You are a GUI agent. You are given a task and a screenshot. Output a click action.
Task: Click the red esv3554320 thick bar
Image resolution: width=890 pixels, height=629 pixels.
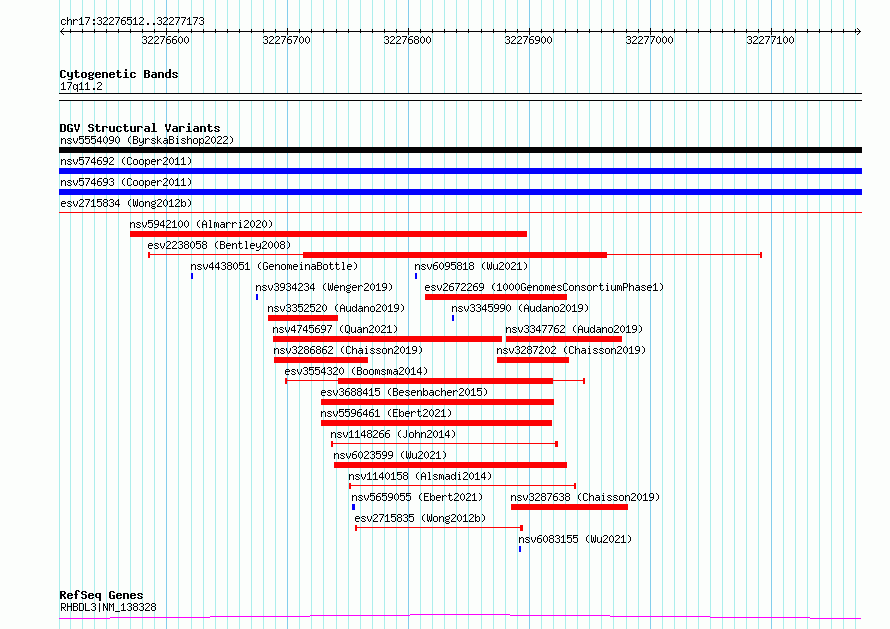coord(446,381)
